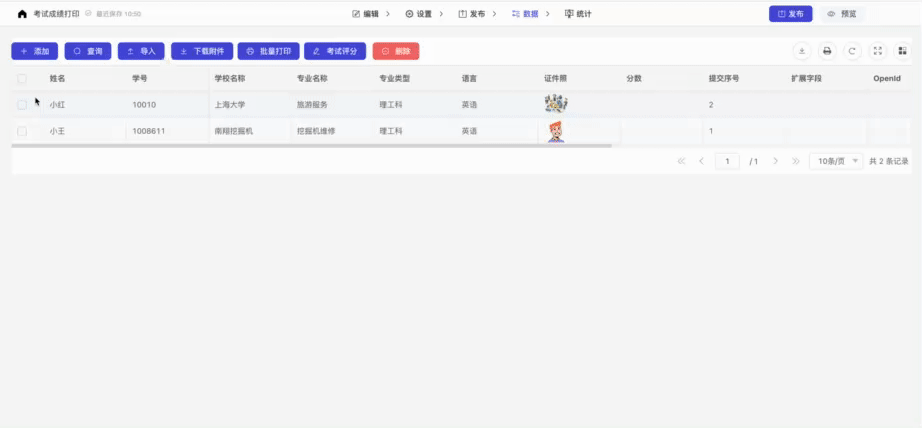Screen dimensions: 922x428
Task: Click the 导入 import button
Action: 141,51
